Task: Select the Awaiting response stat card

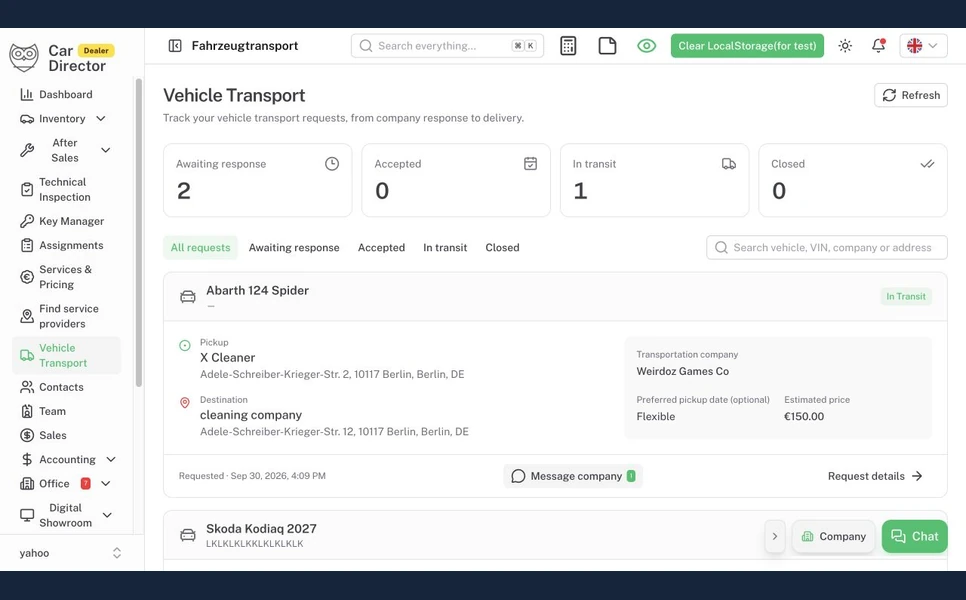Action: [258, 180]
